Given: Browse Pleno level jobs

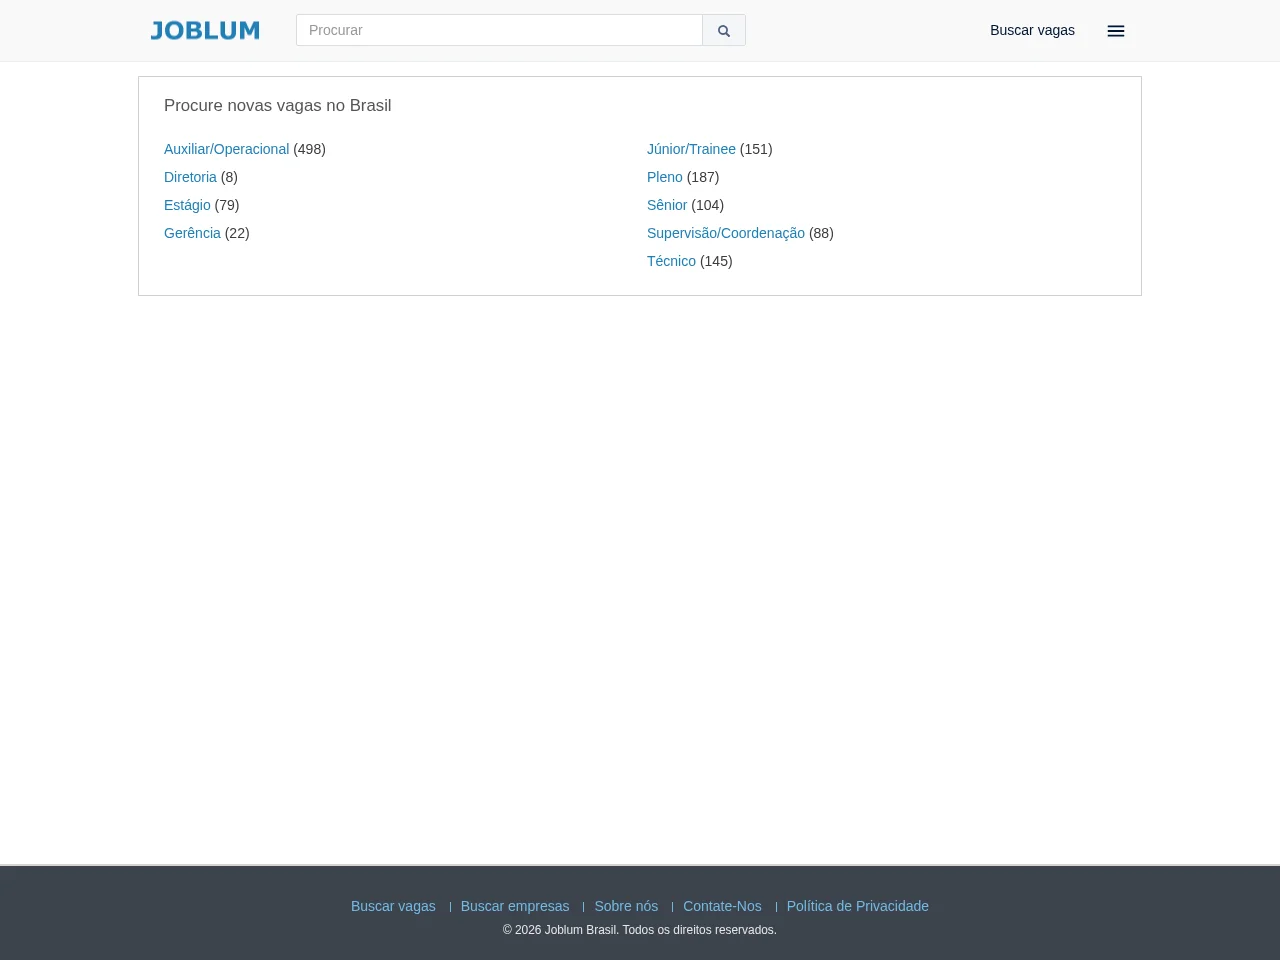Looking at the screenshot, I should [665, 177].
